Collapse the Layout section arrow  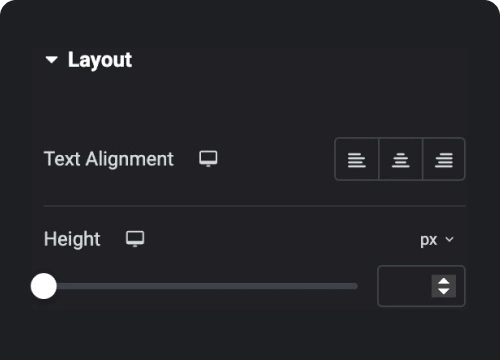click(52, 60)
